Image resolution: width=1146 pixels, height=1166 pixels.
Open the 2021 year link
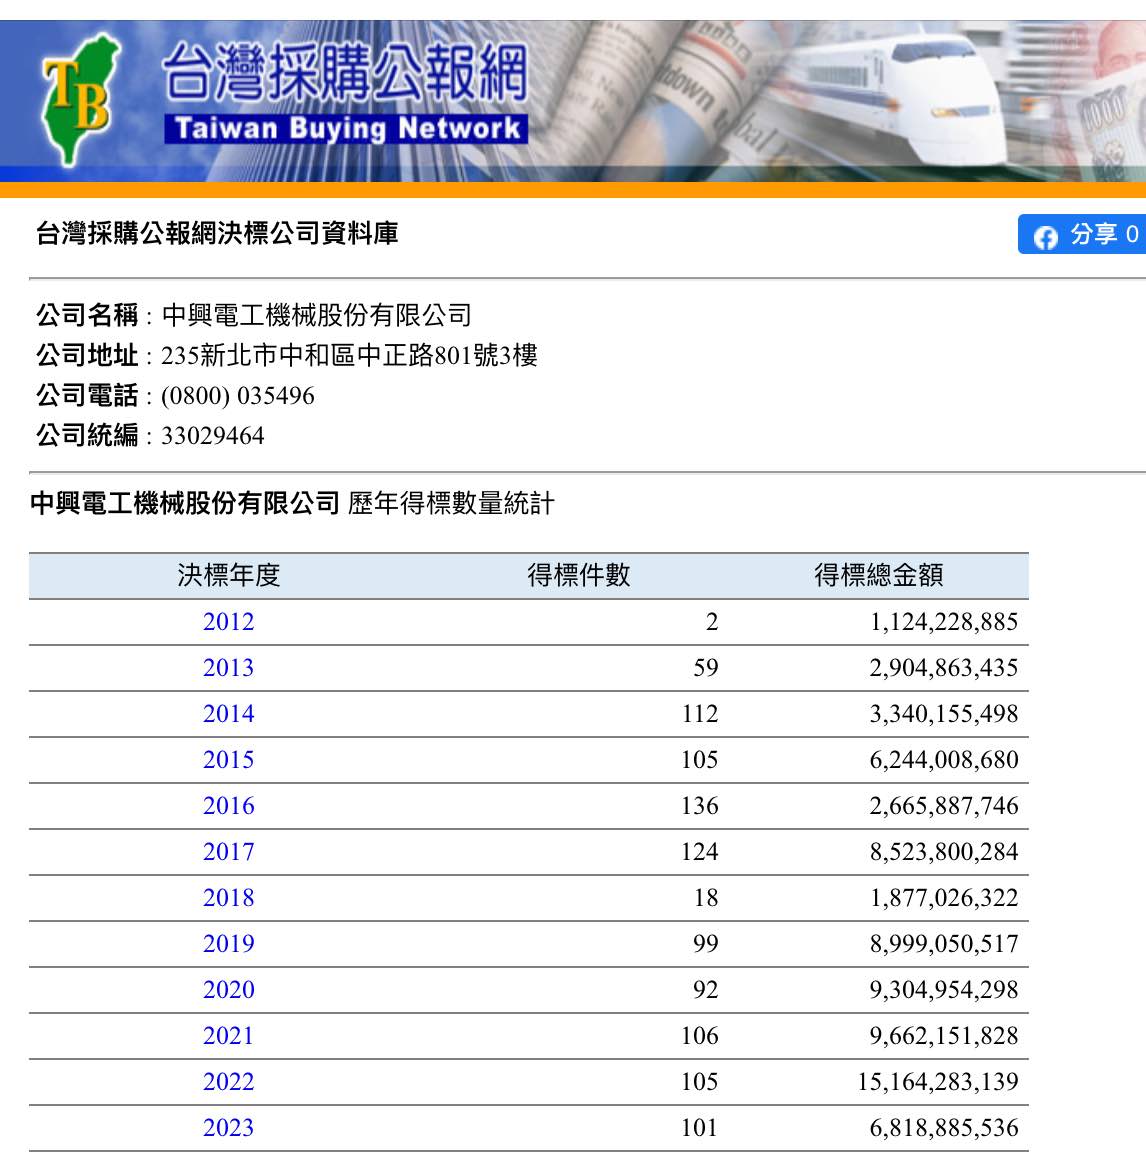[x=228, y=1036]
